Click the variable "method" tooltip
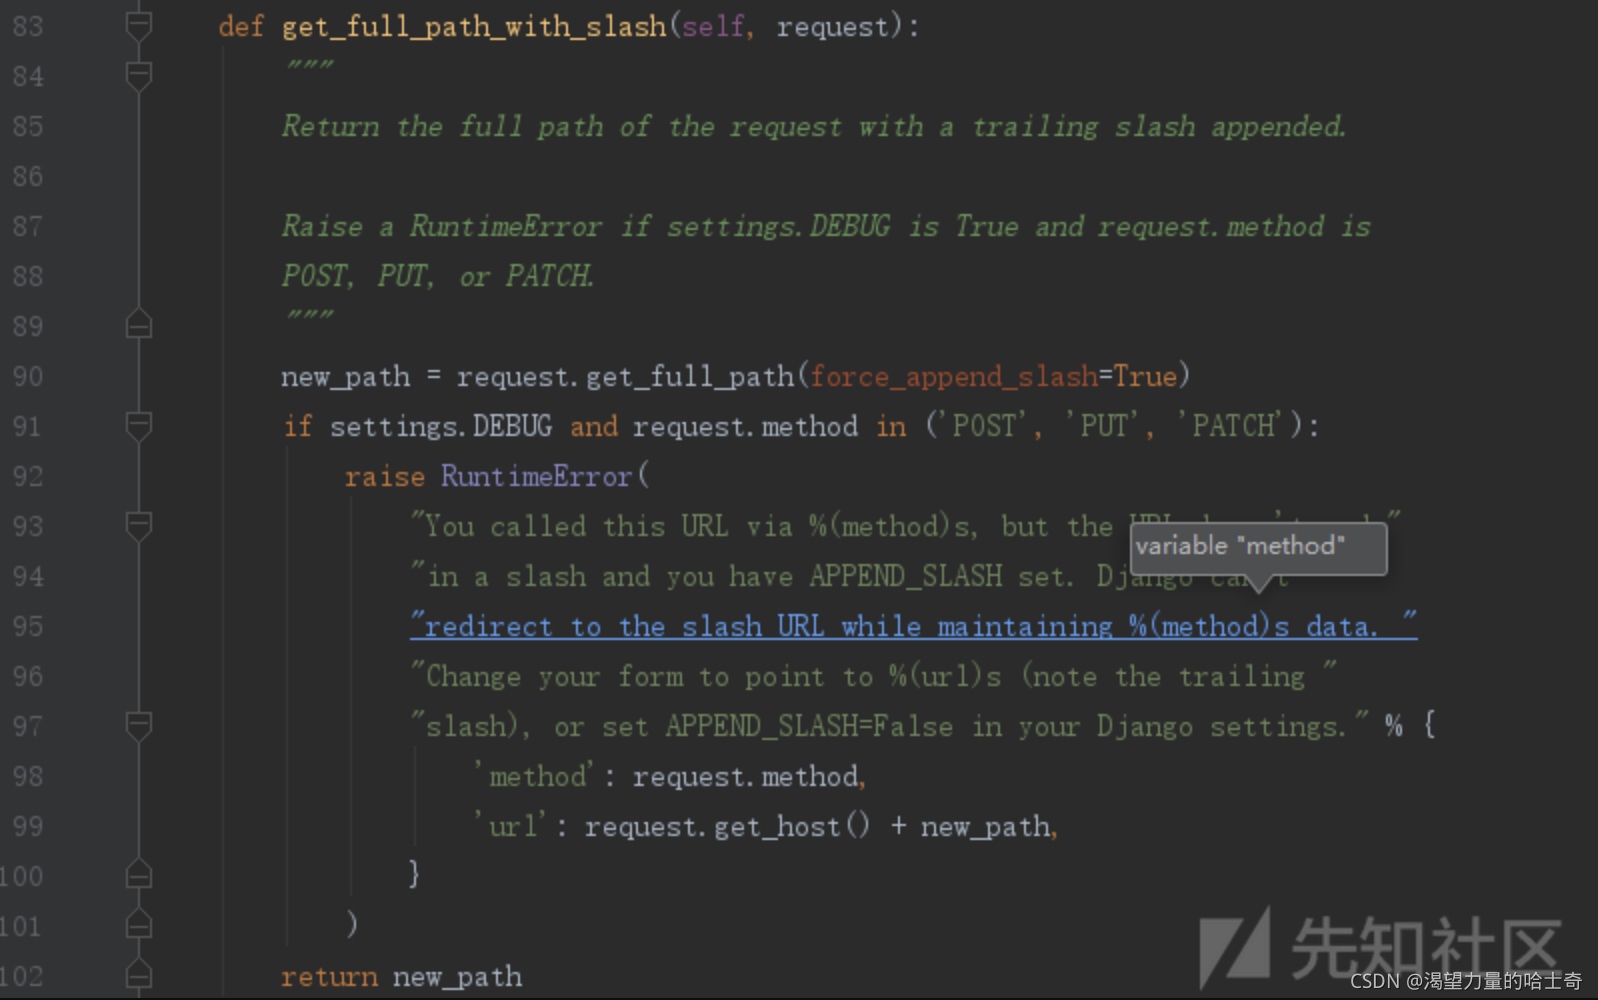Image resolution: width=1598 pixels, height=1000 pixels. pos(1258,546)
